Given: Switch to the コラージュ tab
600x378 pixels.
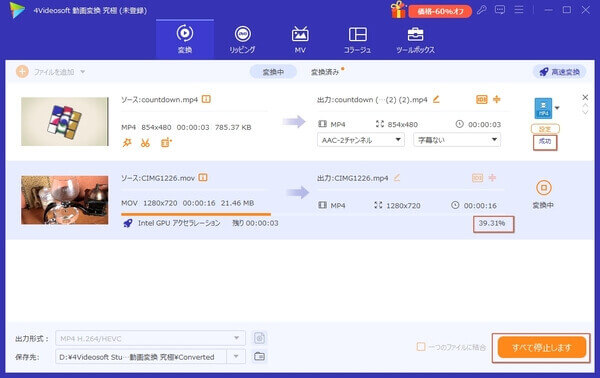Looking at the screenshot, I should 357,39.
